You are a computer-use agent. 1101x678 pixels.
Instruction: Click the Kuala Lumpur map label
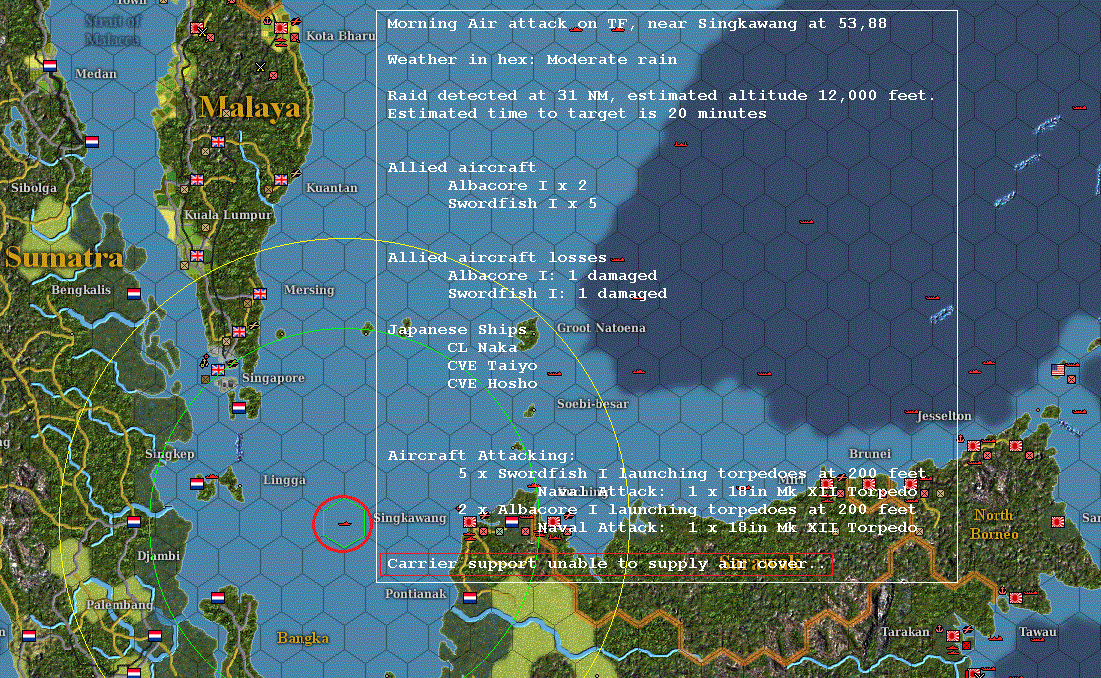[228, 215]
